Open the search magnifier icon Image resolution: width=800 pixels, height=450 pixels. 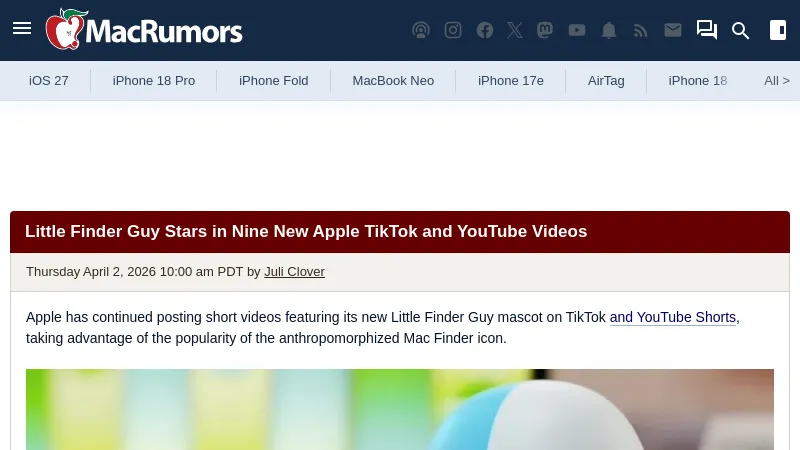740,31
